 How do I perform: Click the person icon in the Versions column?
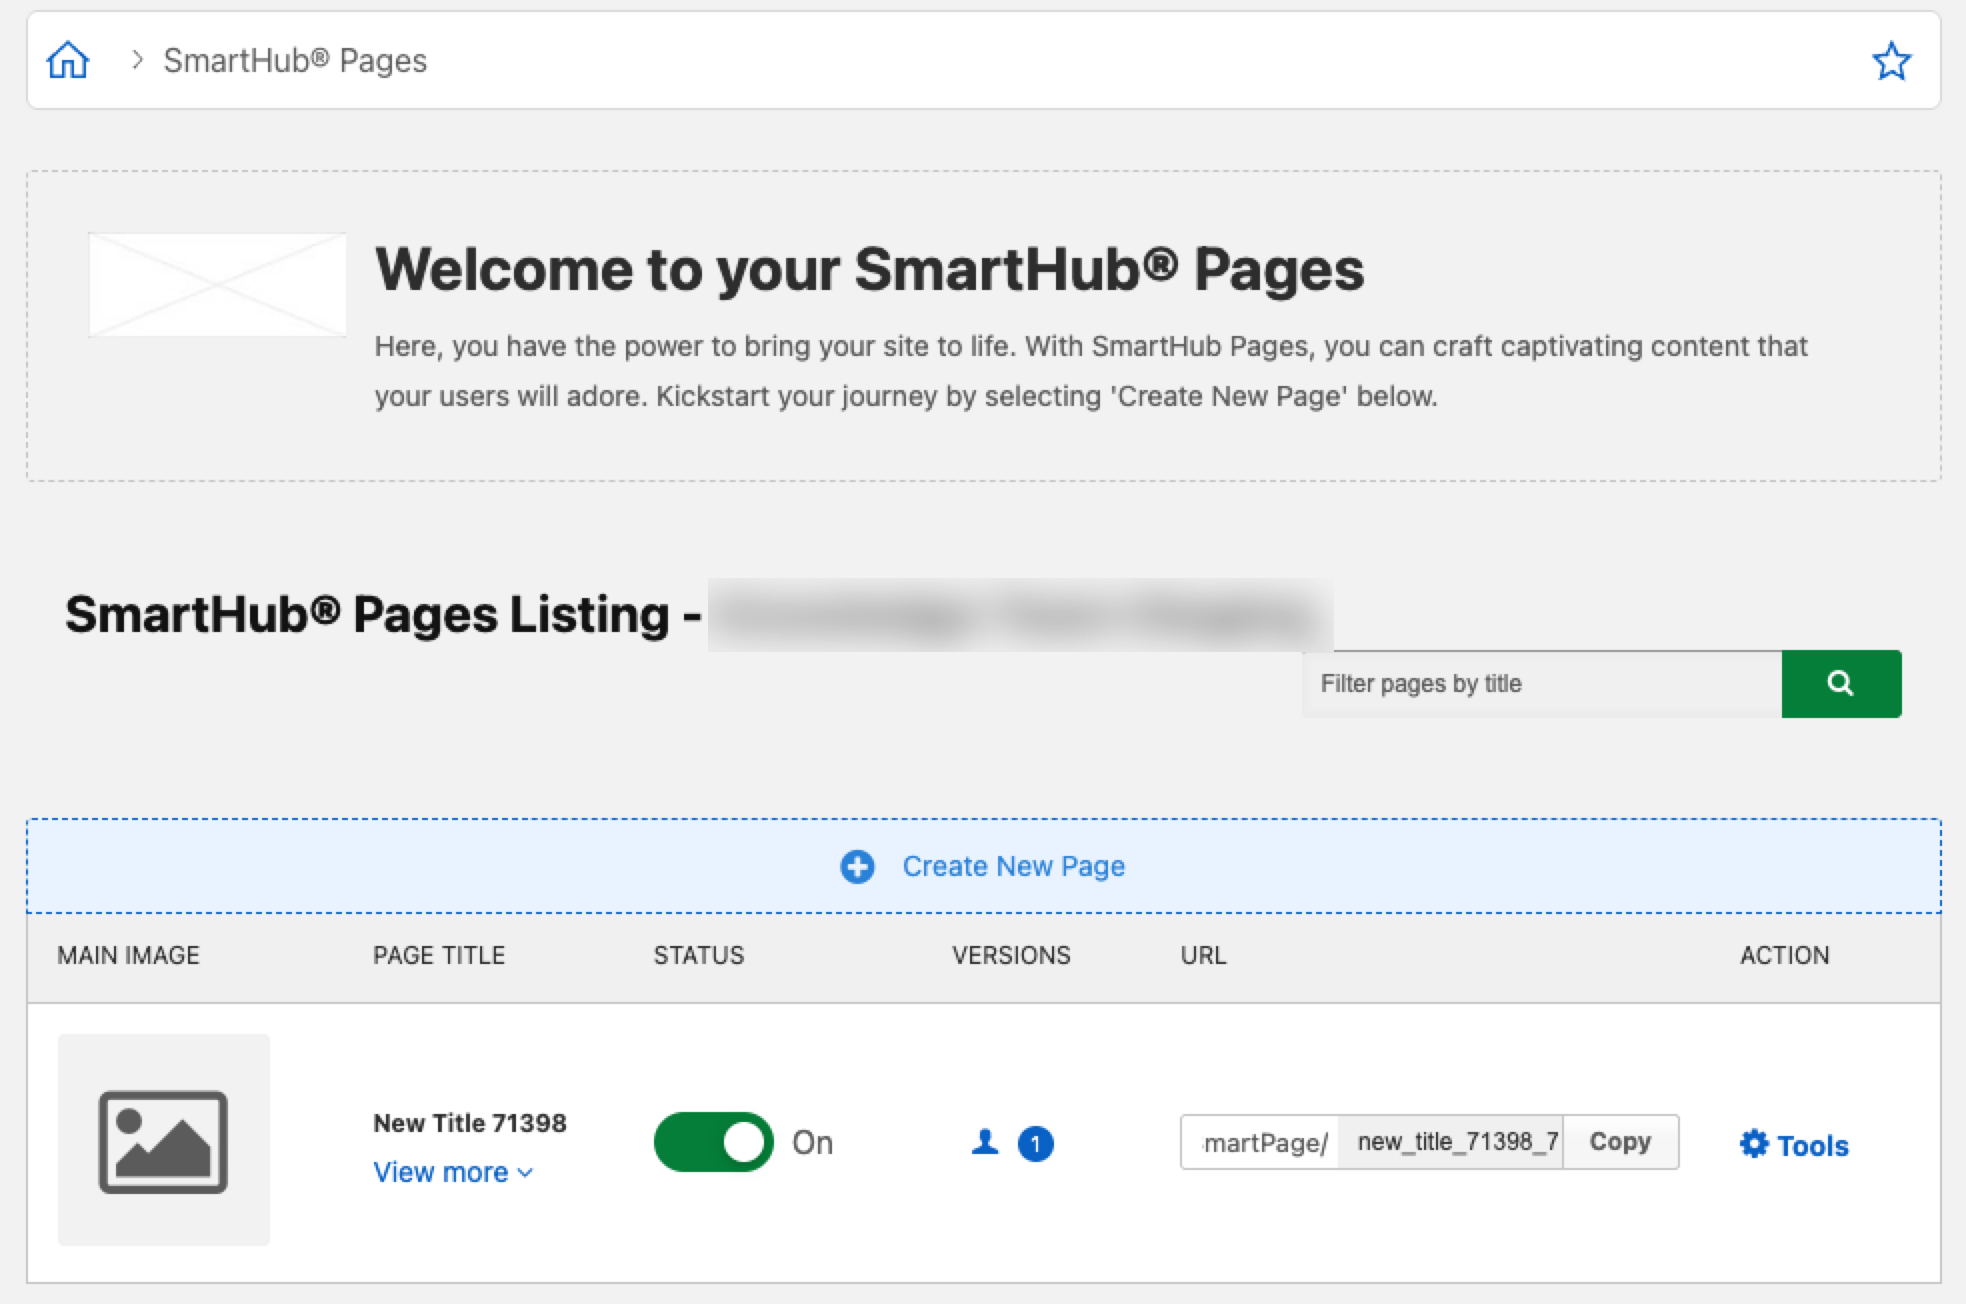[x=986, y=1142]
